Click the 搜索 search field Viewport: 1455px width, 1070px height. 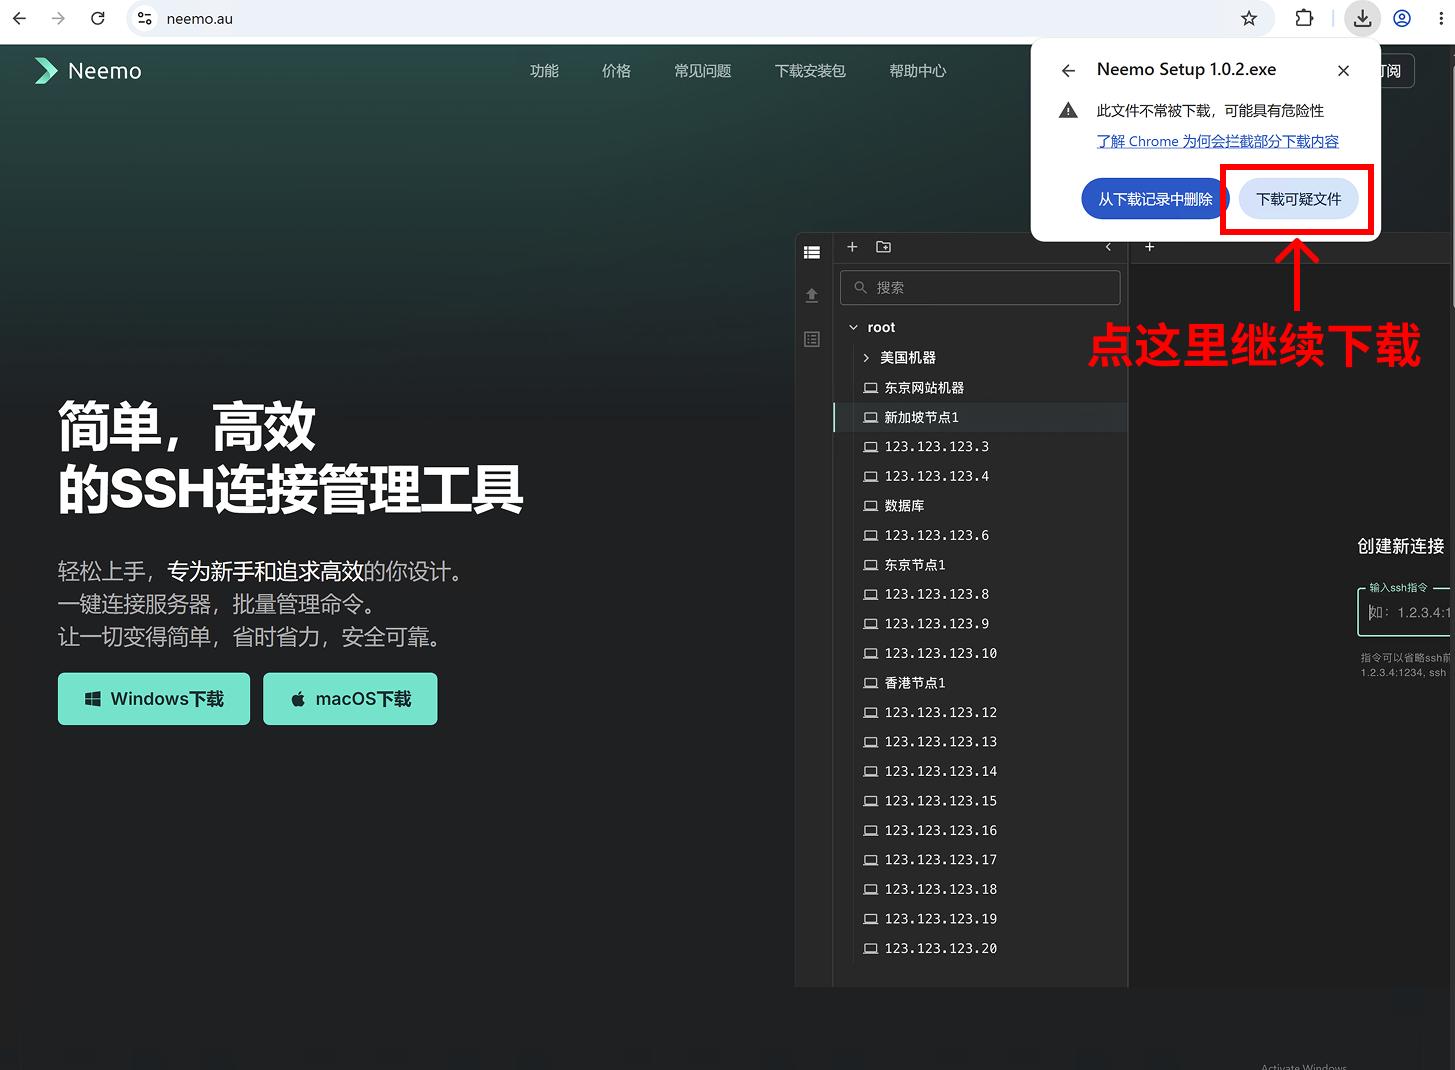pos(980,288)
